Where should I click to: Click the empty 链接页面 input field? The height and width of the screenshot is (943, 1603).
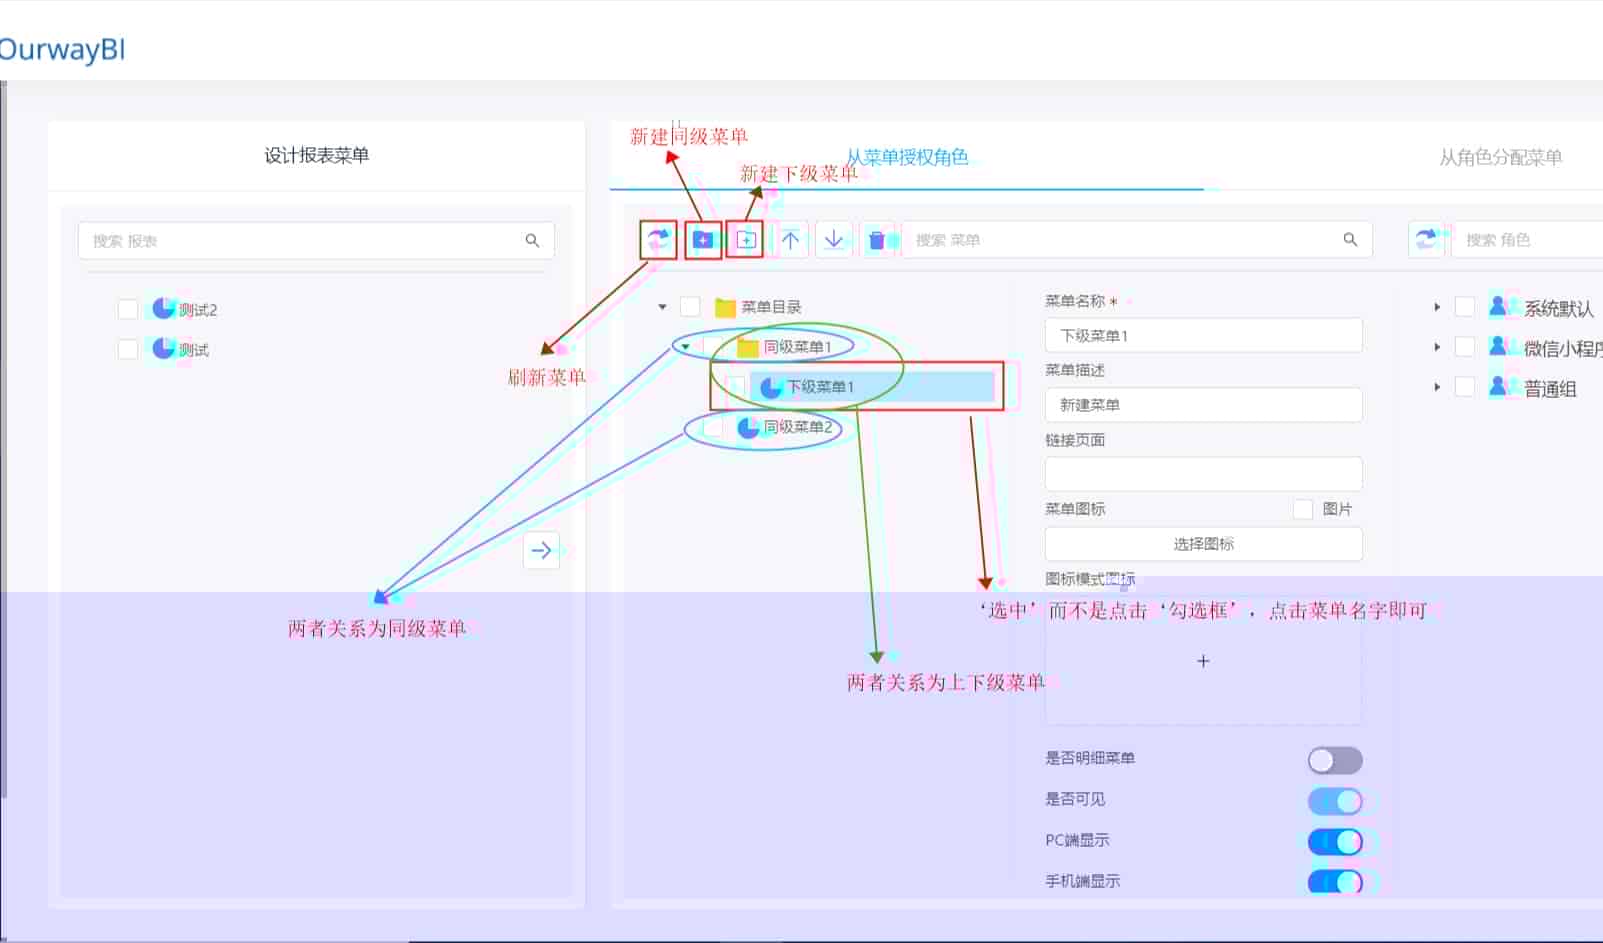click(x=1203, y=474)
